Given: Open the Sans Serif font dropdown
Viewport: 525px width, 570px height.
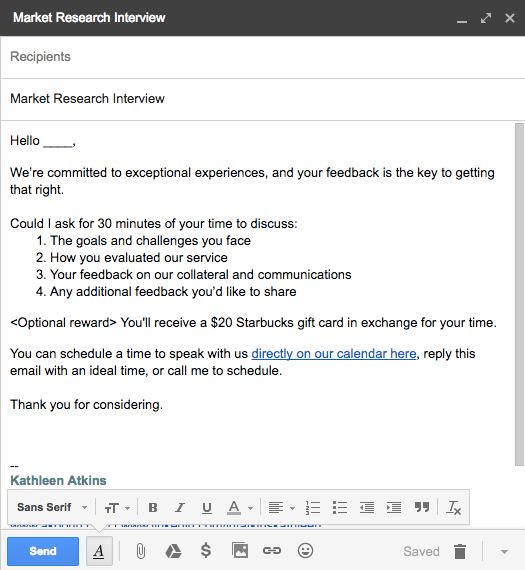Looking at the screenshot, I should point(52,507).
